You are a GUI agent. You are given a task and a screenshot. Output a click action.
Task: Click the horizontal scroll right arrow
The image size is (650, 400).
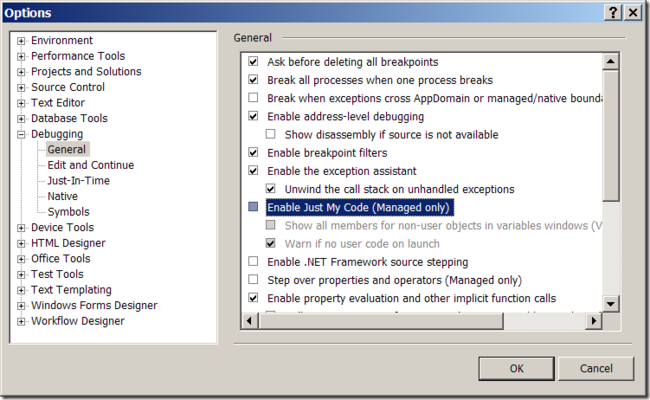pyautogui.click(x=594, y=320)
